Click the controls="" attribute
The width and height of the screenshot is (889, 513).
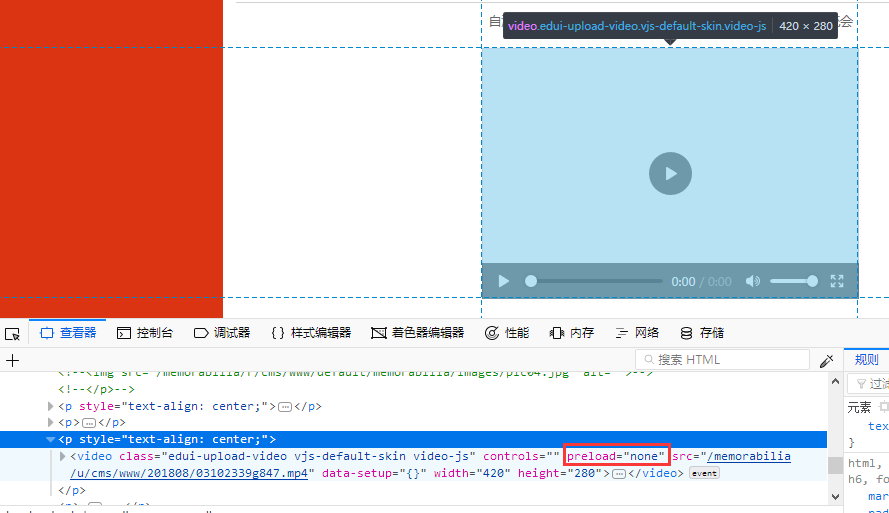tap(521, 456)
